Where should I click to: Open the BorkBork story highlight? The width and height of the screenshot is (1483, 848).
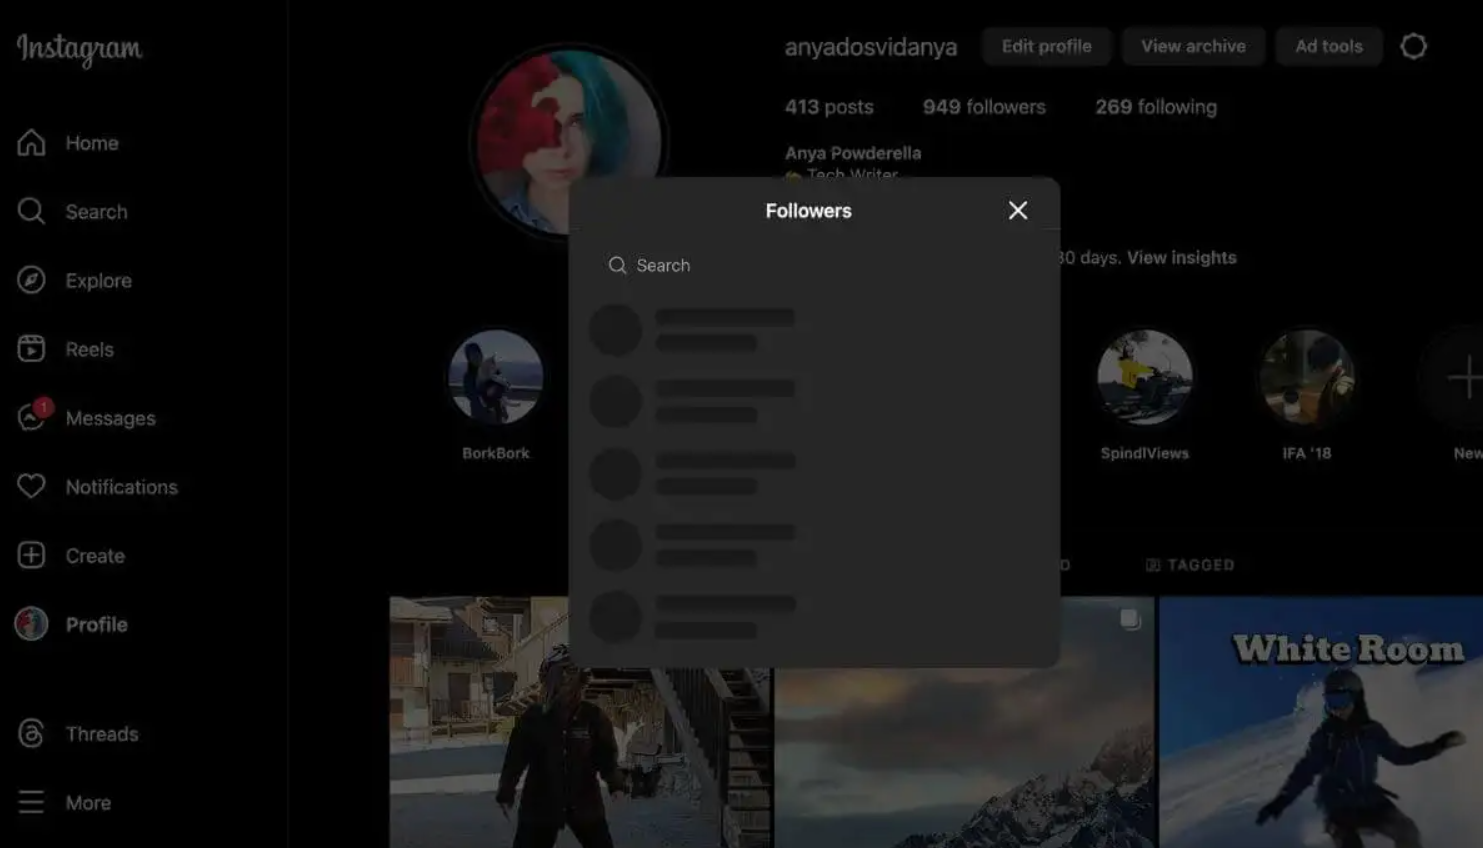(496, 378)
